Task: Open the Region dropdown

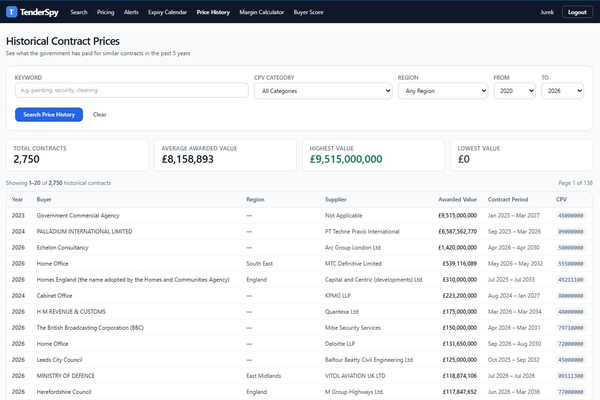Action: click(x=443, y=91)
